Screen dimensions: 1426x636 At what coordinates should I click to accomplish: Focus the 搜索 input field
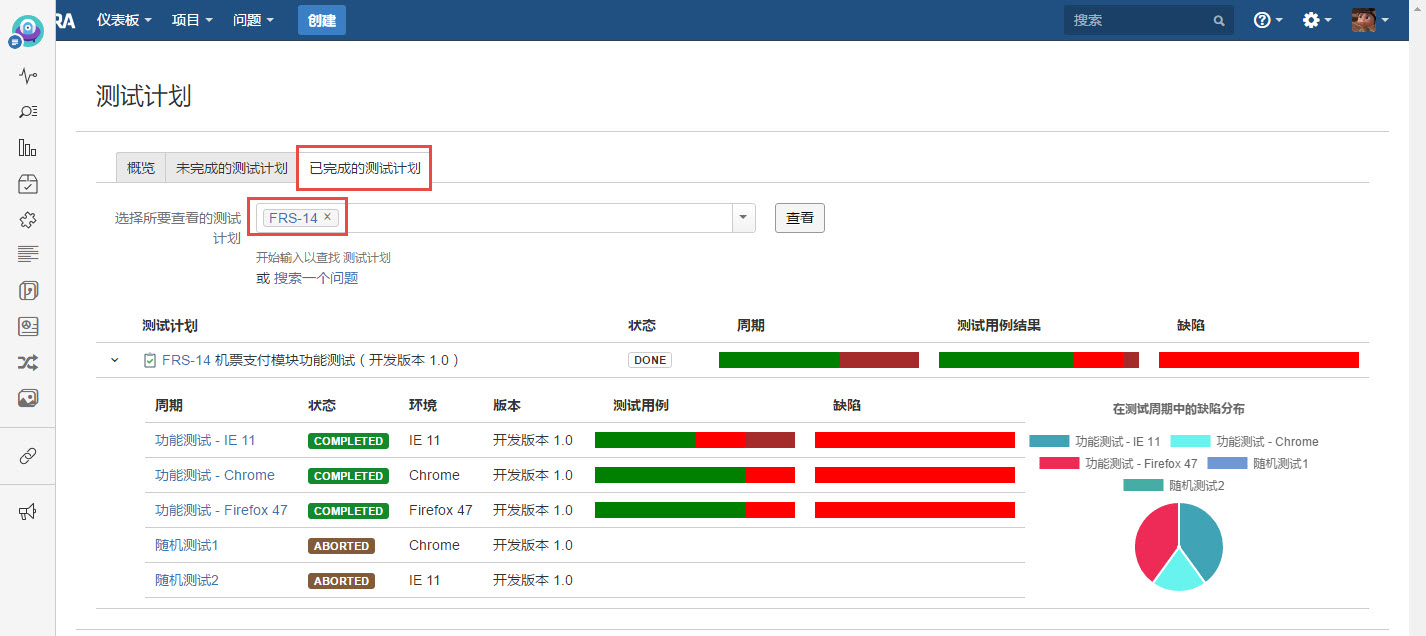tap(1149, 20)
